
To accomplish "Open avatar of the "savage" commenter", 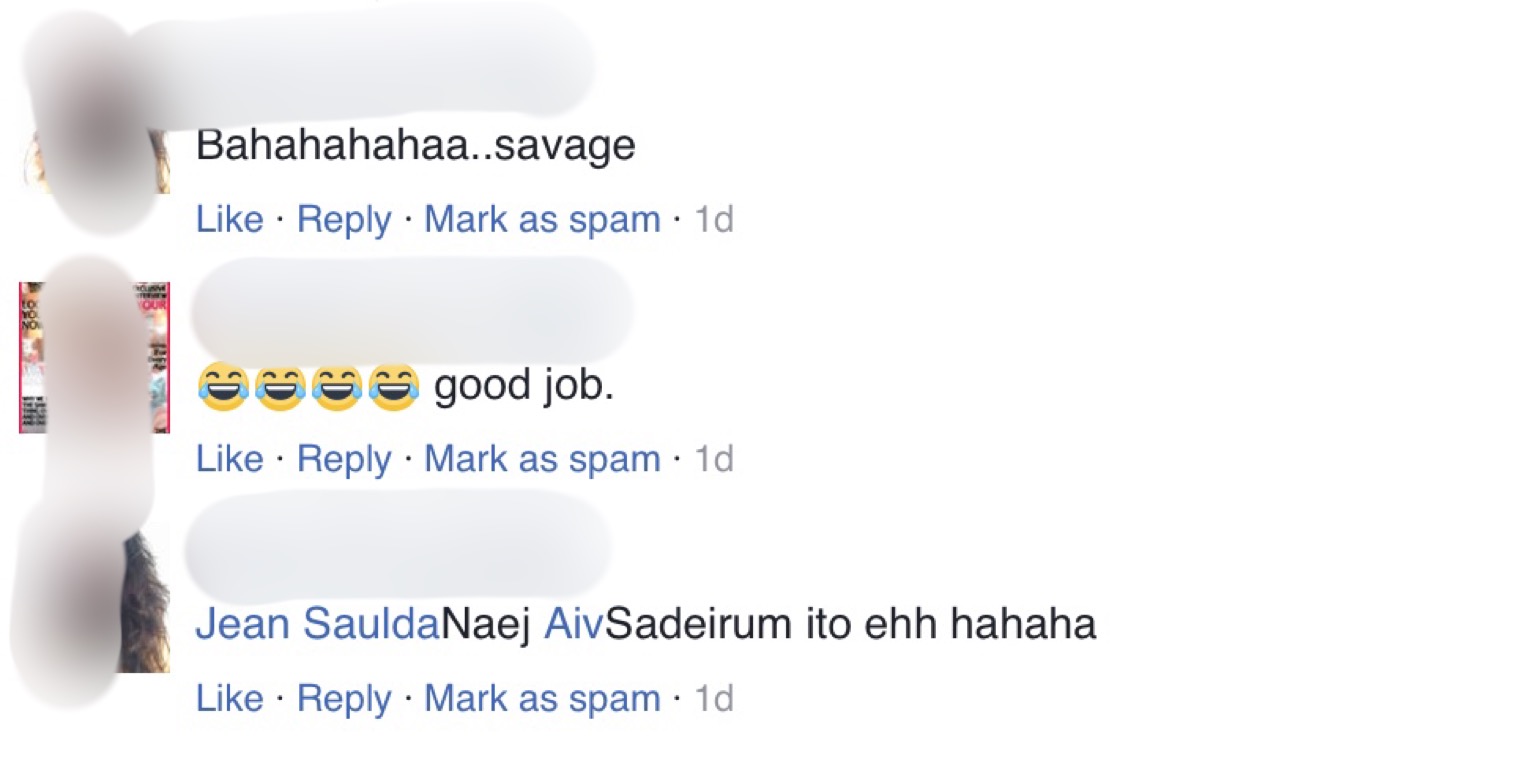I will [x=94, y=118].
